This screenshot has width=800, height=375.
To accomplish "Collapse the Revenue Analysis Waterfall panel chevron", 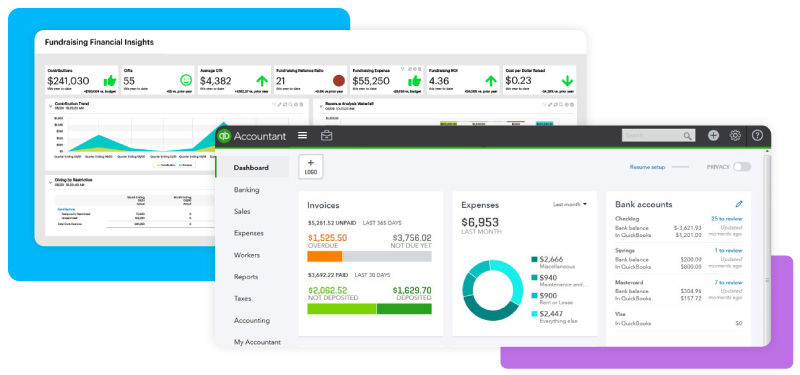I will [321, 106].
